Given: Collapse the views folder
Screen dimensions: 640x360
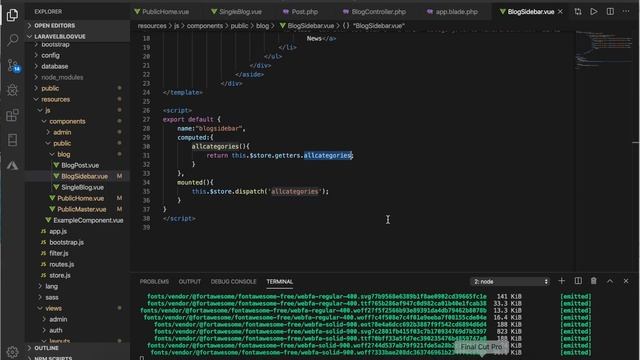Looking at the screenshot, I should pyautogui.click(x=53, y=308).
